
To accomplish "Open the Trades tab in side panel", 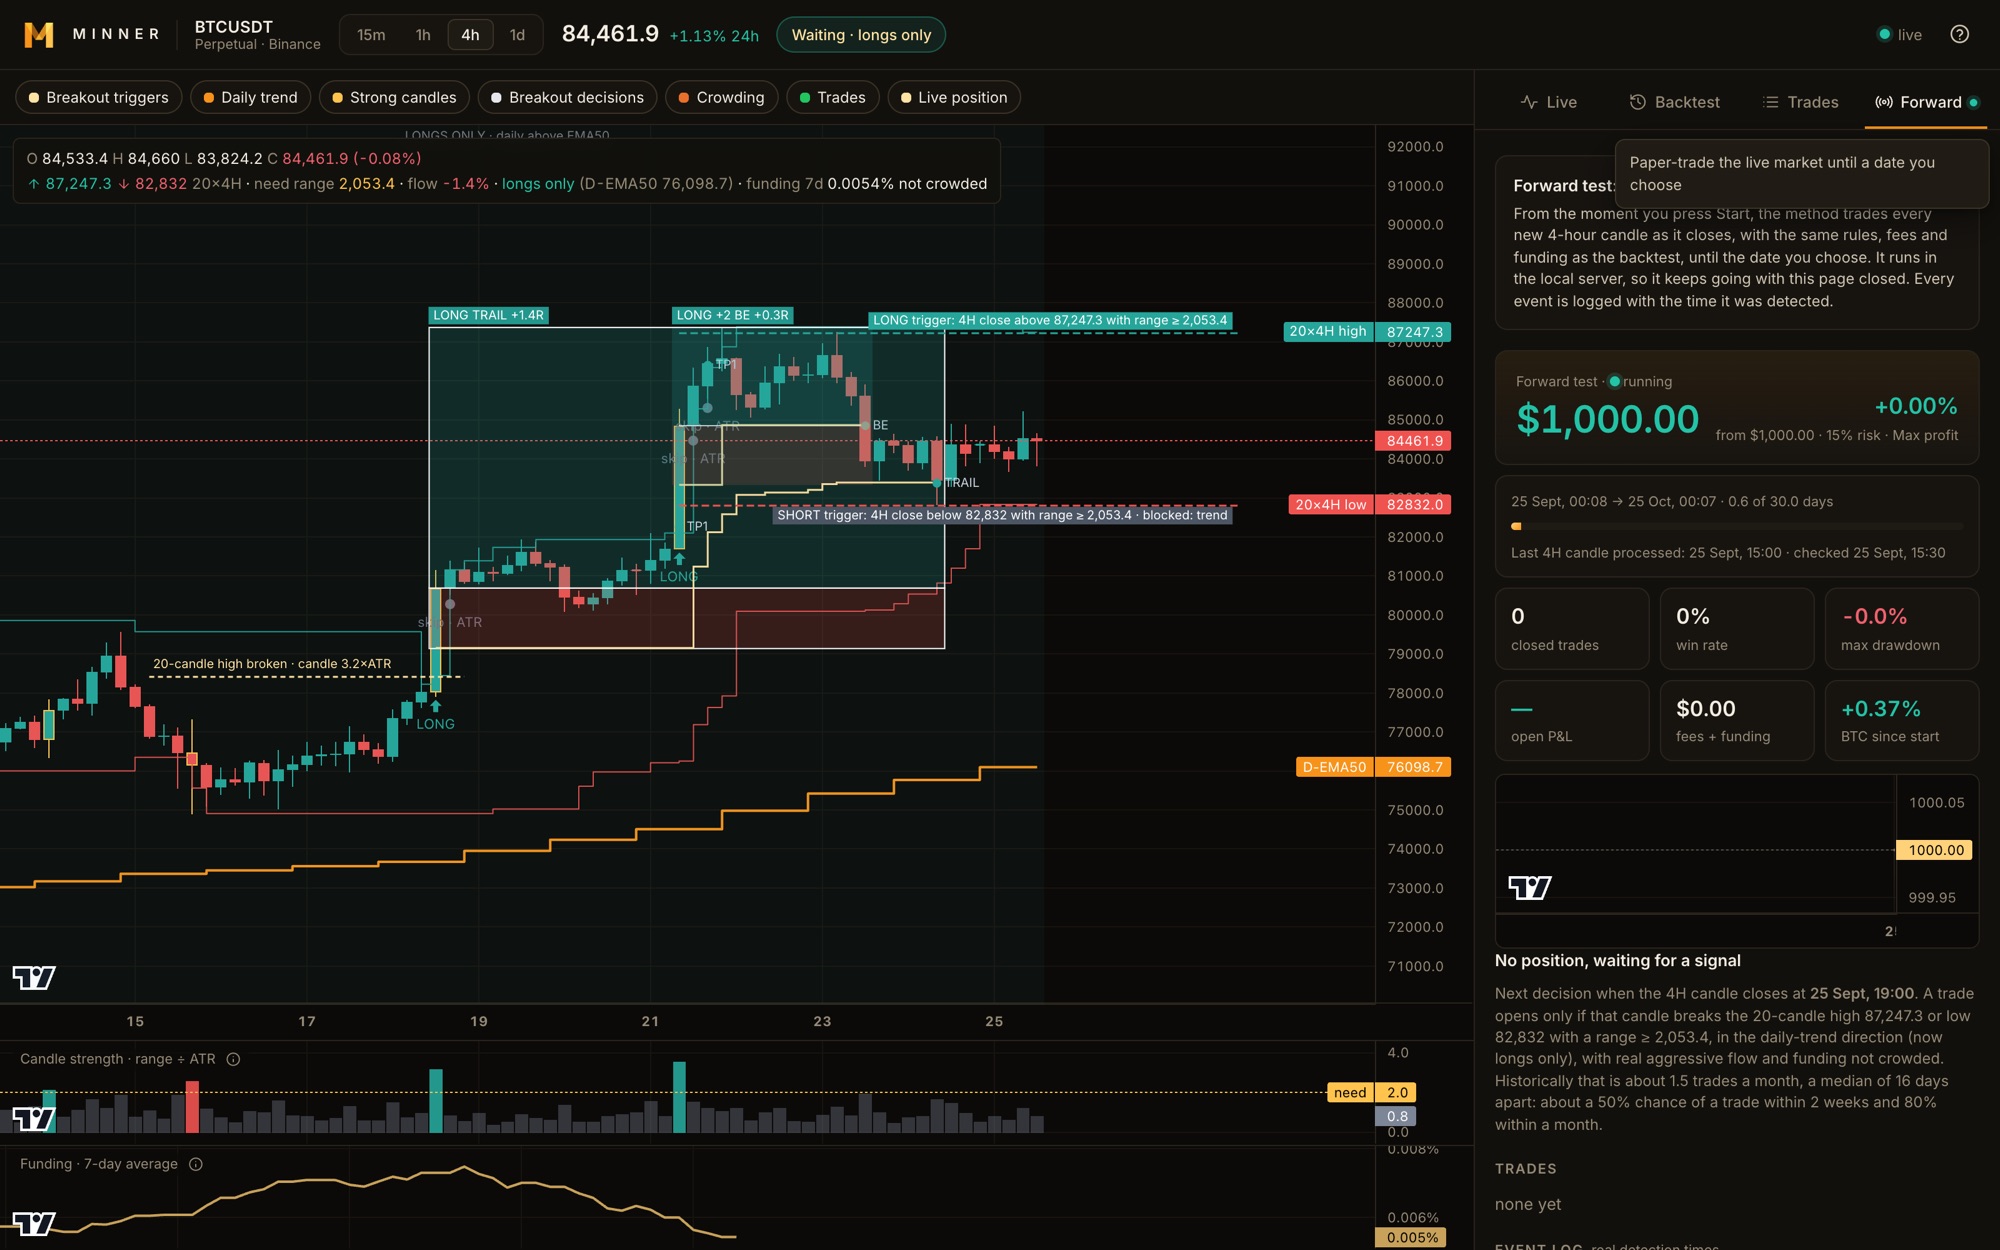I will coord(1800,102).
